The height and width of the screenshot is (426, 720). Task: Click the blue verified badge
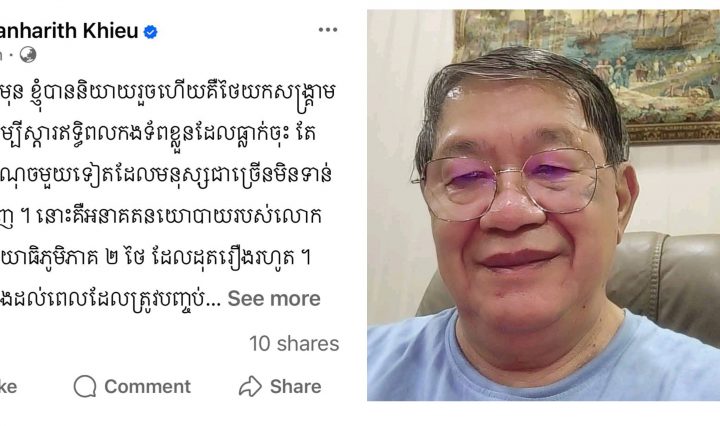tap(151, 32)
